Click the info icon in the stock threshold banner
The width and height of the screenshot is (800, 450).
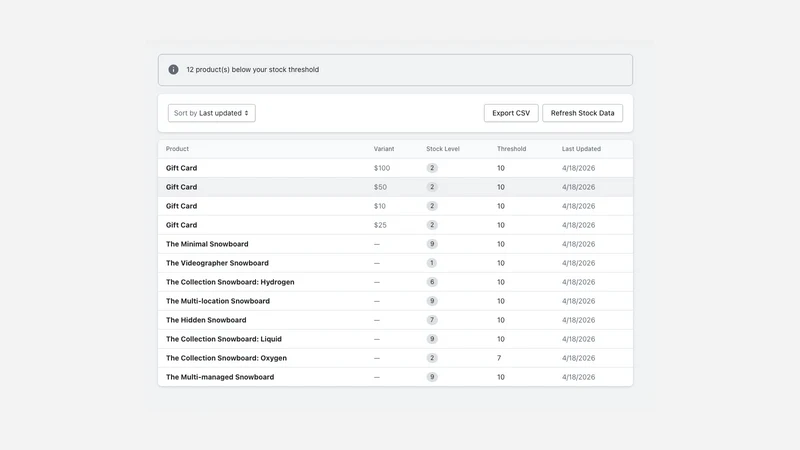[x=173, y=69]
